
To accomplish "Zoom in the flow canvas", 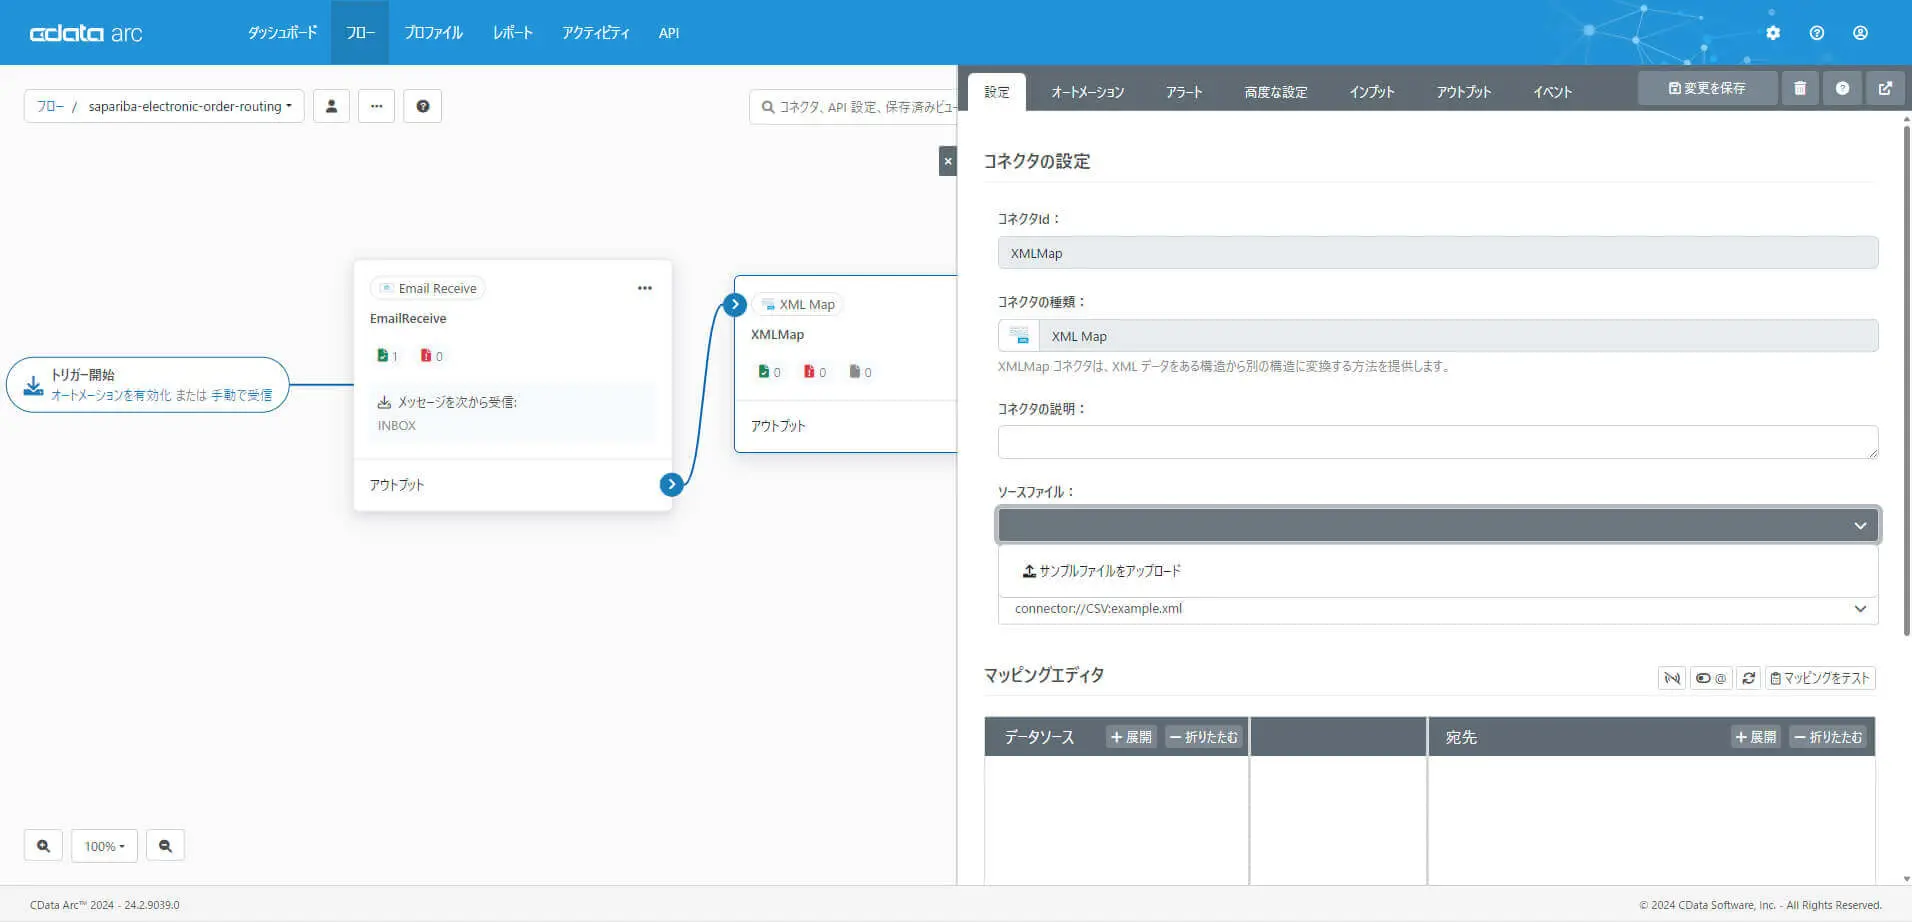I will [43, 846].
